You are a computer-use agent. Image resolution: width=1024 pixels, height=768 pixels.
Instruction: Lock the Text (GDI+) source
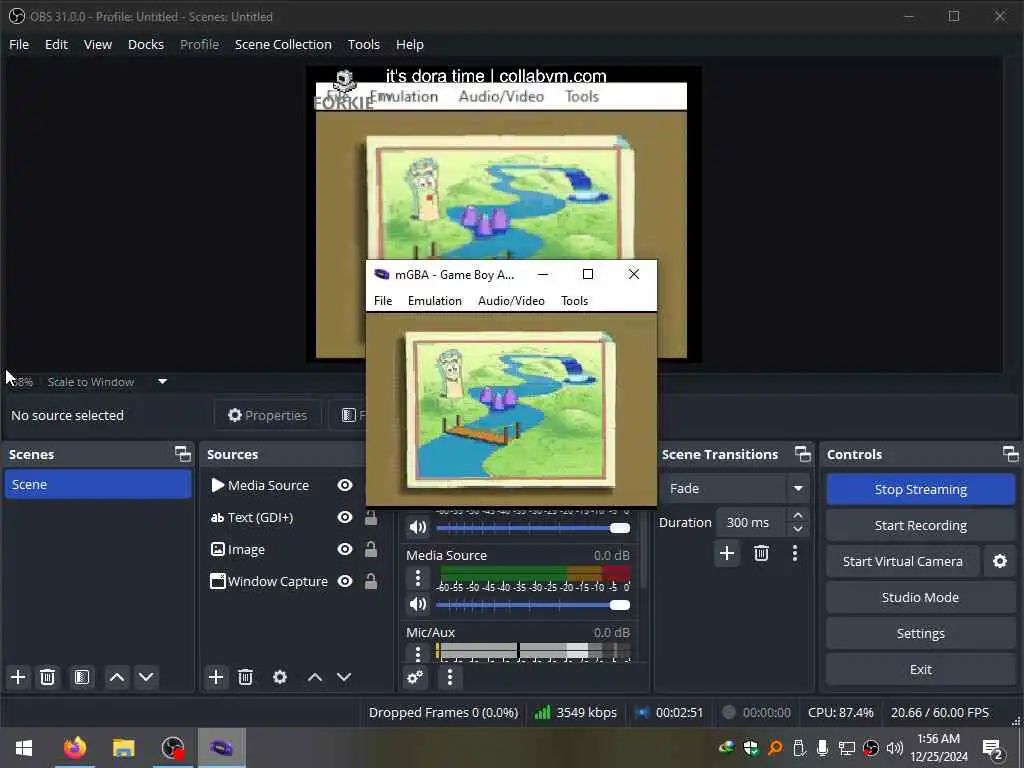[x=371, y=517]
